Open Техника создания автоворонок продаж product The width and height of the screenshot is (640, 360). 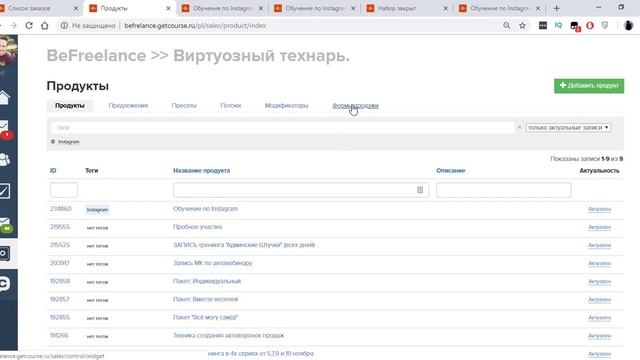tap(229, 336)
